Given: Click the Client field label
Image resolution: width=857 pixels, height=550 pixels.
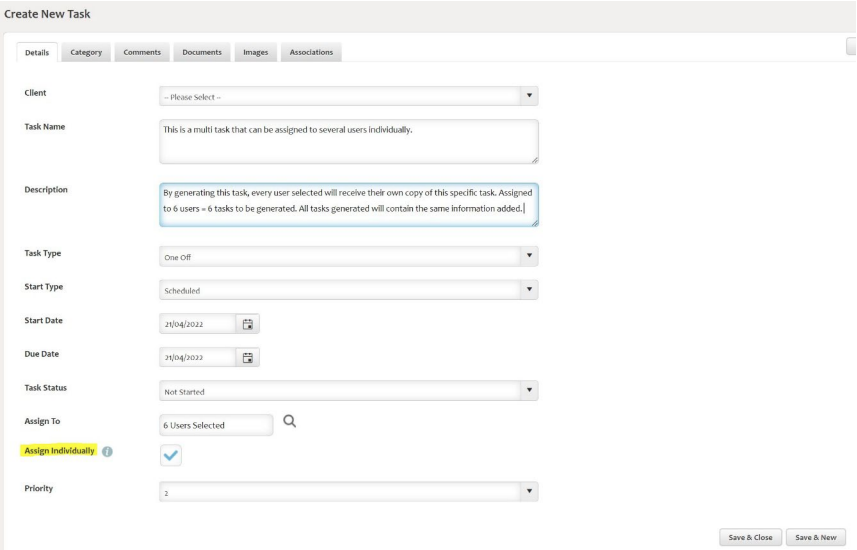Looking at the screenshot, I should pyautogui.click(x=35, y=93).
